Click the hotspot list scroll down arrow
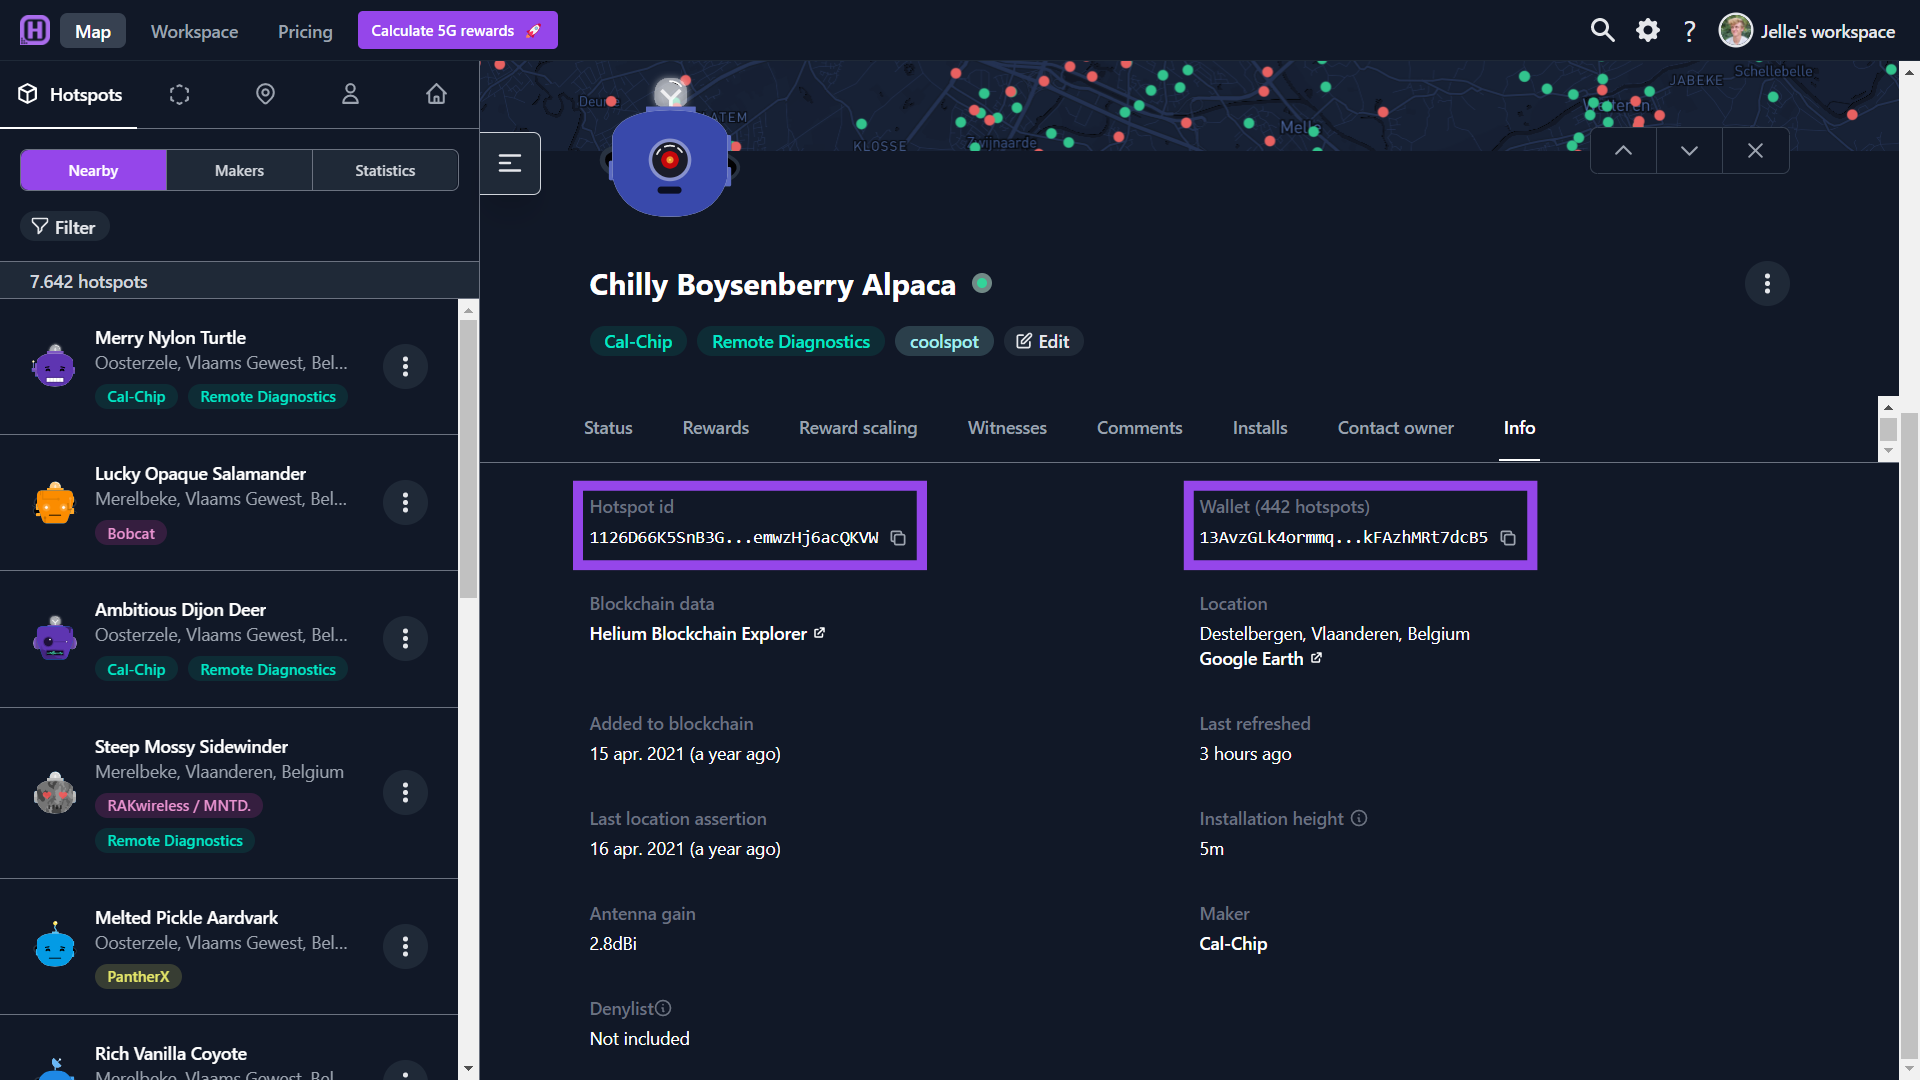Screen dimensions: 1920x1080 pos(468,1069)
